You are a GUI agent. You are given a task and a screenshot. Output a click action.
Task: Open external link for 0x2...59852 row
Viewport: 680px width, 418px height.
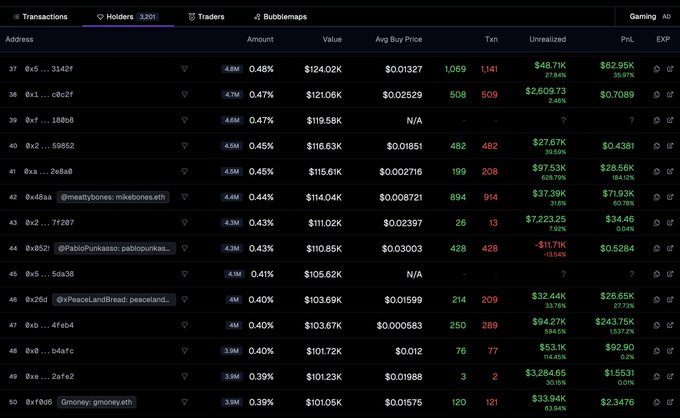(670, 146)
